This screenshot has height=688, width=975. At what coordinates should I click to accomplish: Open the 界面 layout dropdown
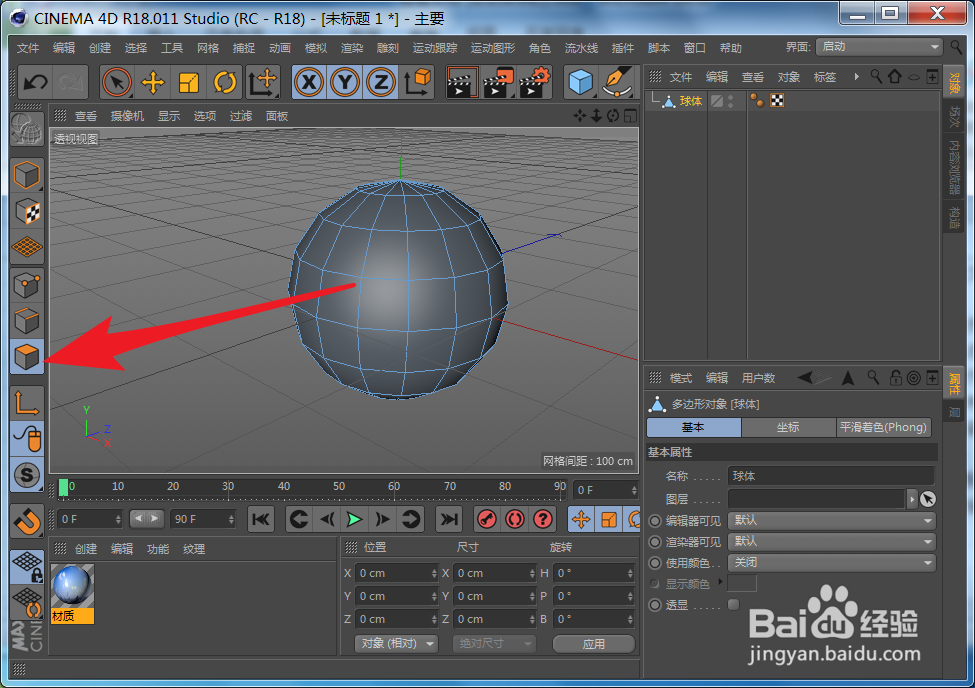pos(879,47)
